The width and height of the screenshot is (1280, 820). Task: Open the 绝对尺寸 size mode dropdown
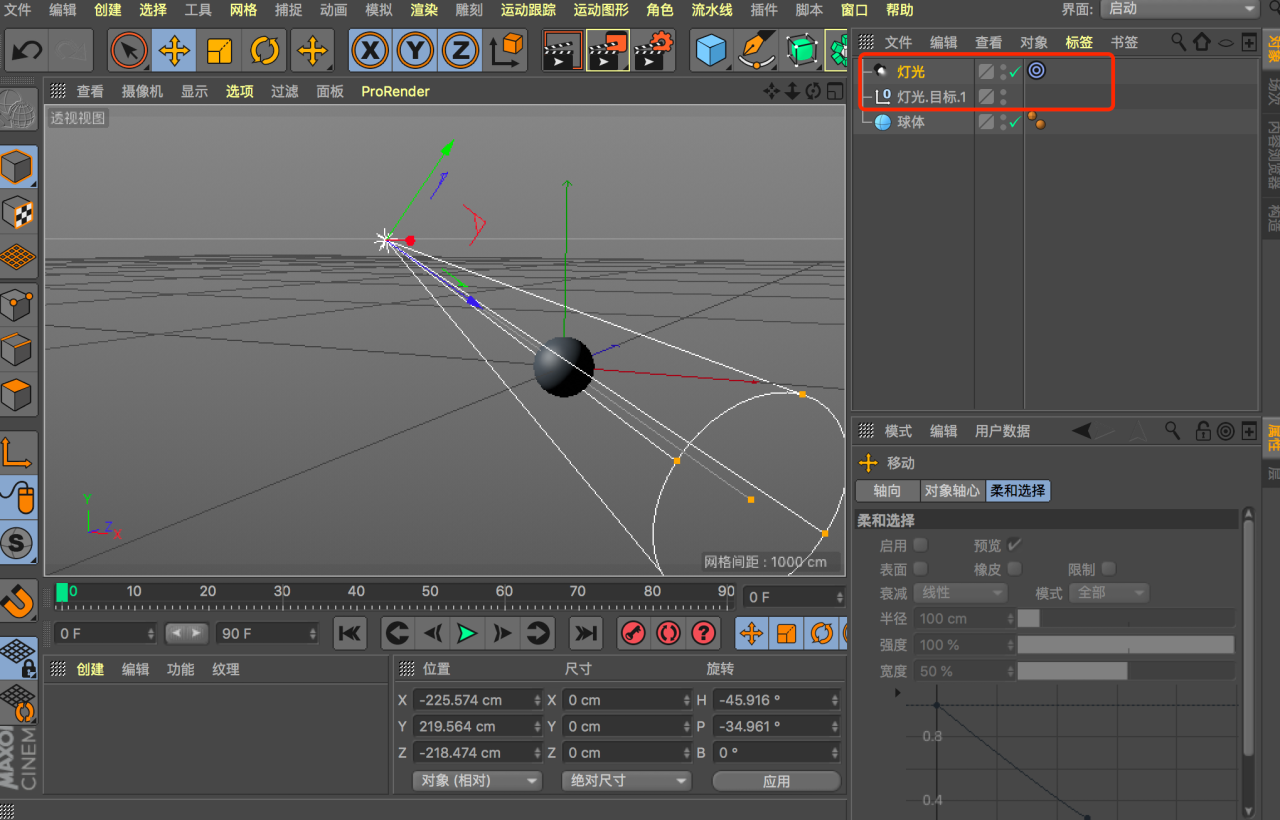[625, 781]
